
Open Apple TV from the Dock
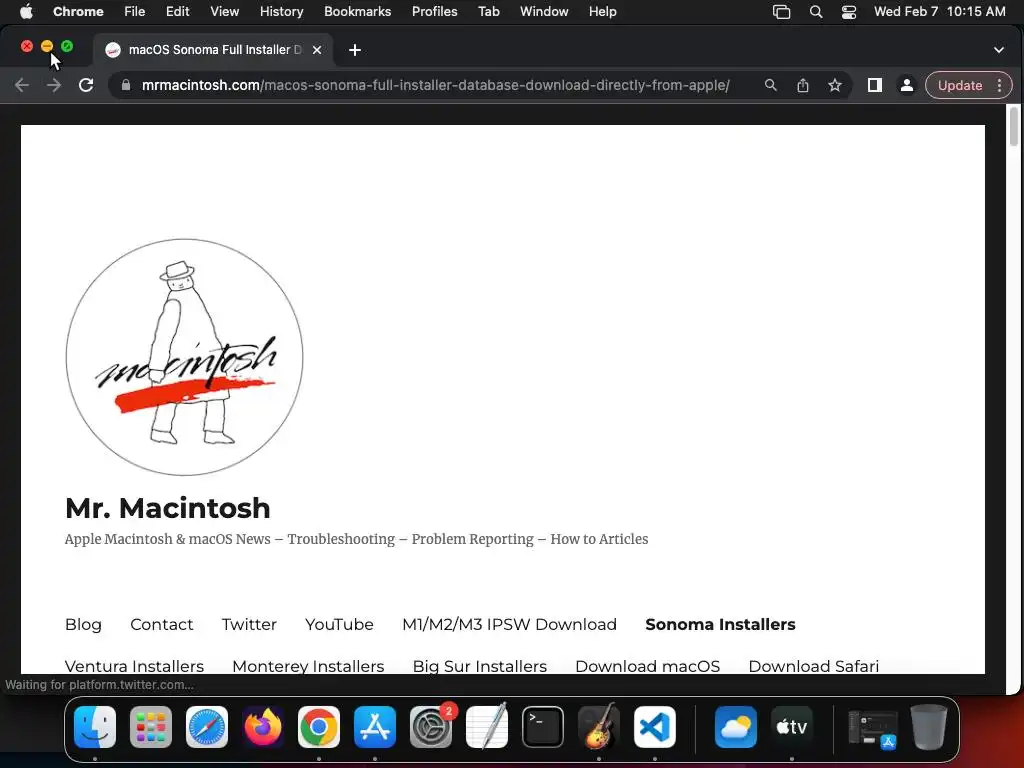tap(792, 727)
